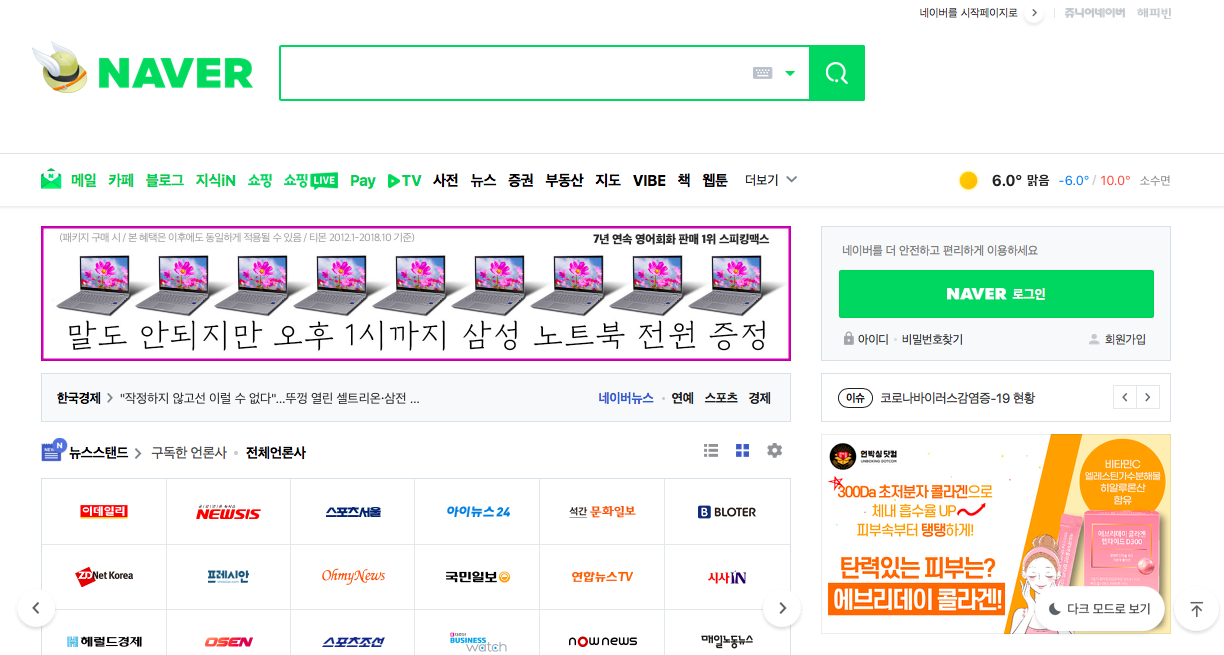Switch to 전체언론사 tab
Viewport: 1224px width, 655px height.
[x=276, y=453]
